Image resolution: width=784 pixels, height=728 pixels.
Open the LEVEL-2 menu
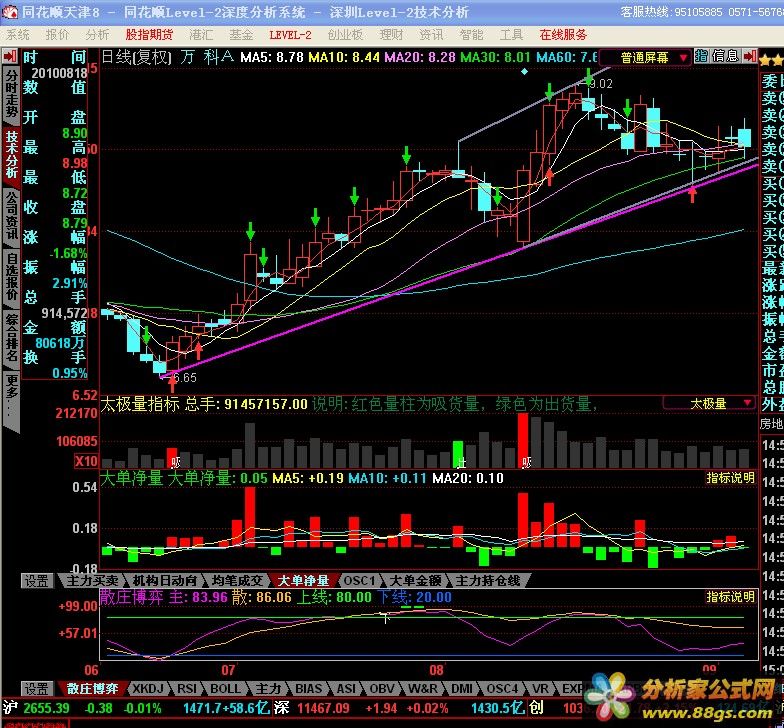(290, 34)
